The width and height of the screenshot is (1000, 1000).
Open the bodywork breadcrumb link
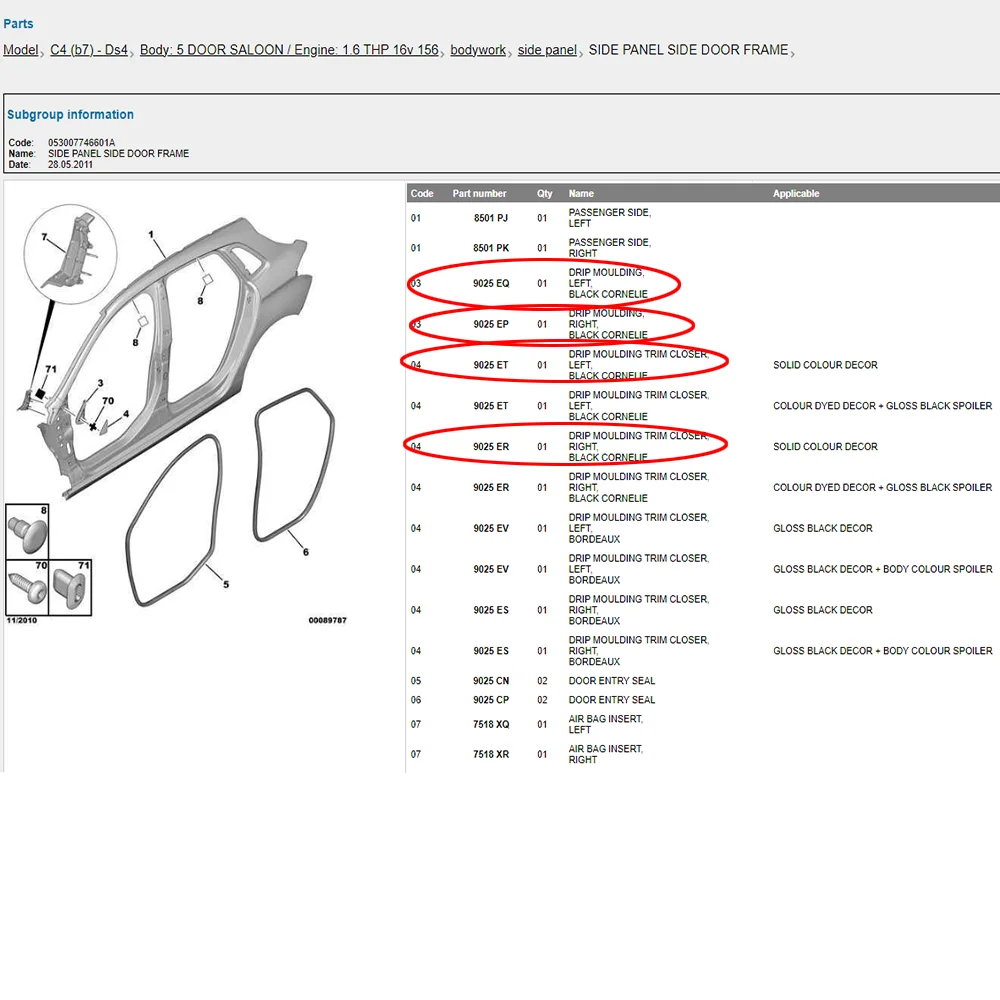[478, 50]
